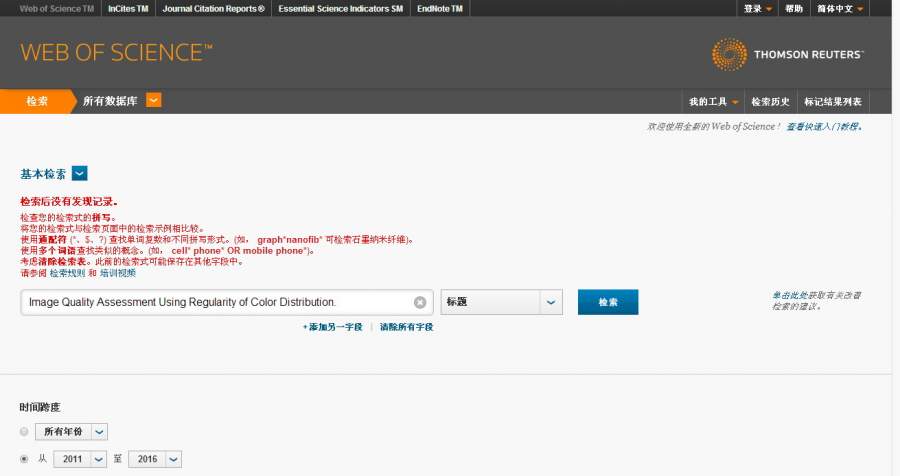This screenshot has height=476, width=900.
Task: Click 清除所有字段 clear all fields
Action: (406, 327)
